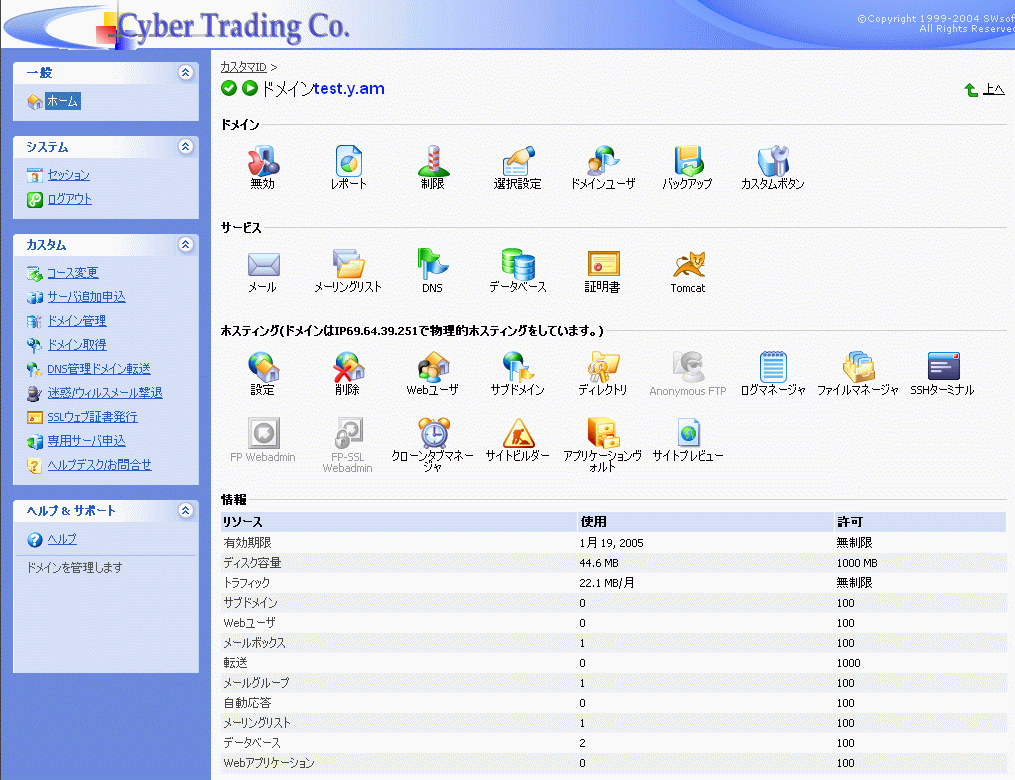Open the DNS settings icon

click(x=432, y=265)
